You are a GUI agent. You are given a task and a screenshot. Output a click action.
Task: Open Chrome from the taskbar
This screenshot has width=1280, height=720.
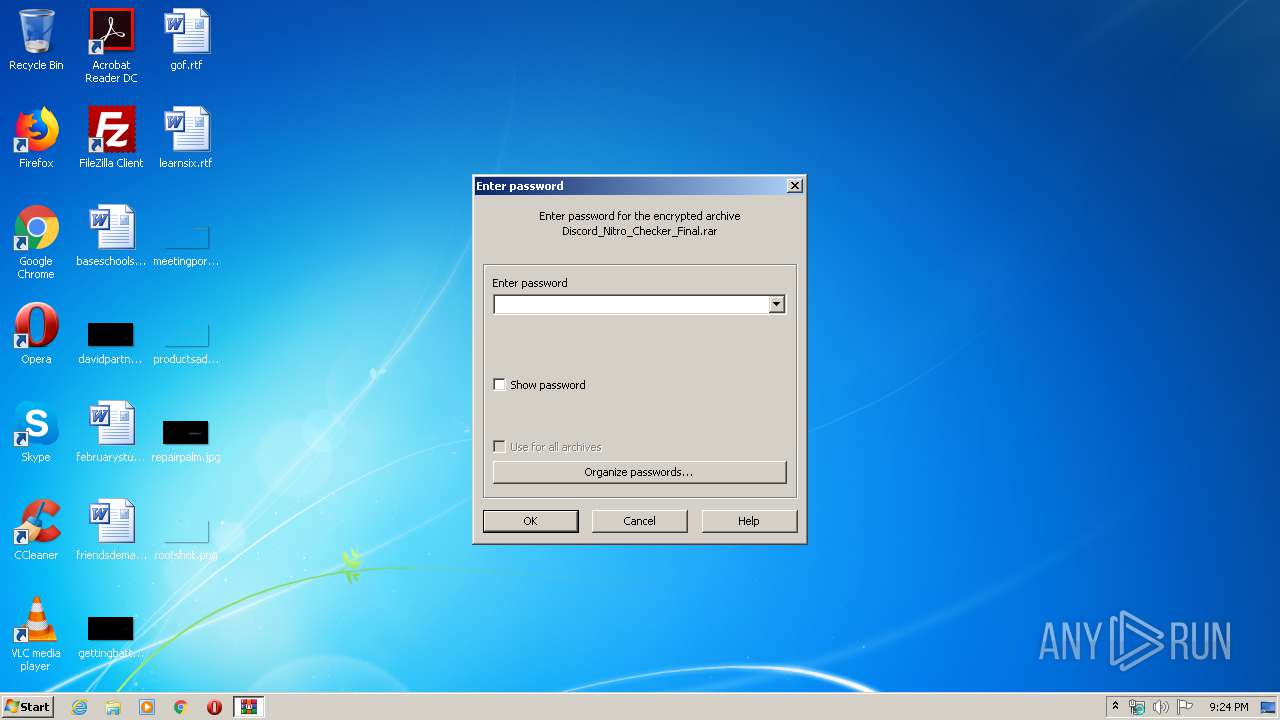click(181, 707)
